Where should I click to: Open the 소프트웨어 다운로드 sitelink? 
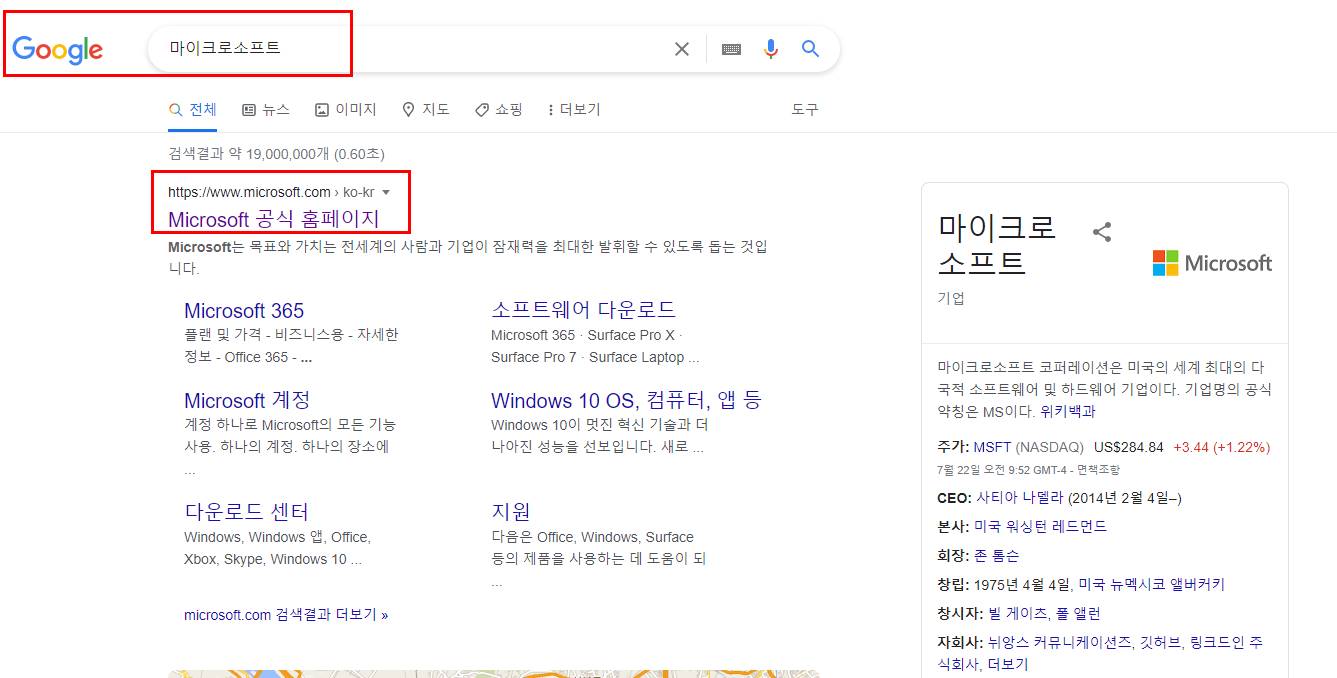pyautogui.click(x=584, y=310)
